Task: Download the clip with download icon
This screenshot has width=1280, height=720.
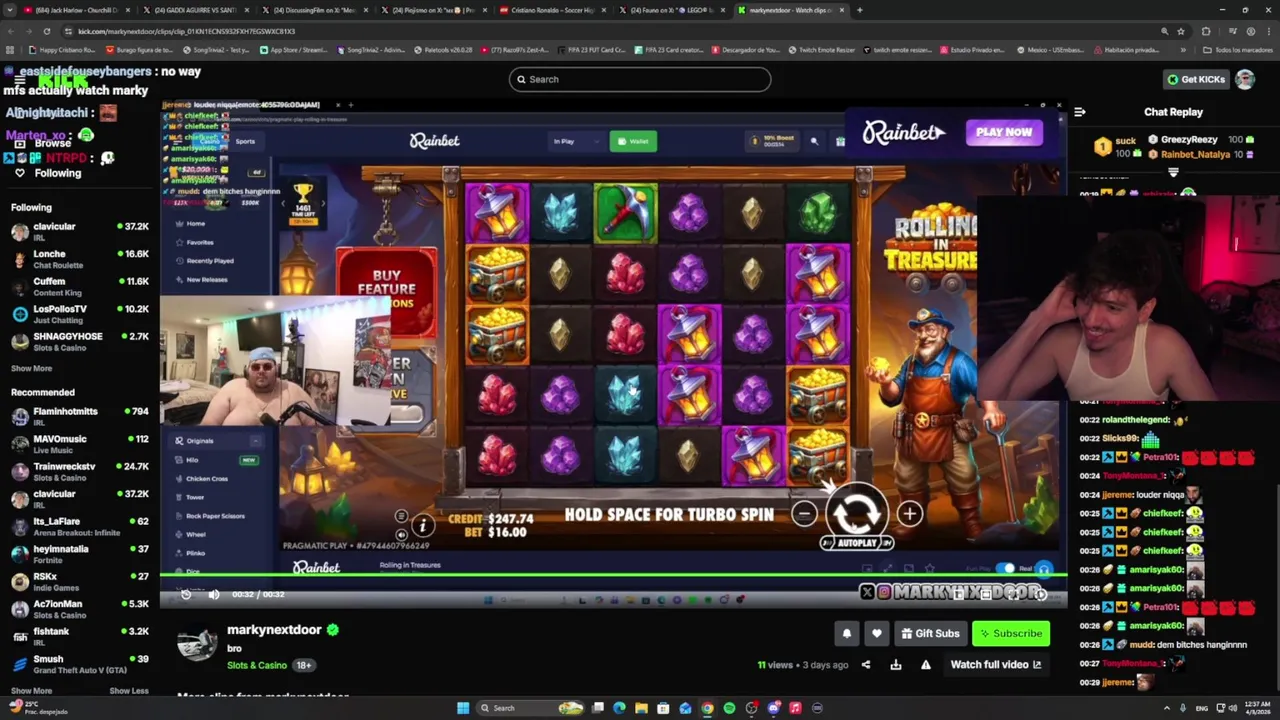Action: (x=896, y=664)
